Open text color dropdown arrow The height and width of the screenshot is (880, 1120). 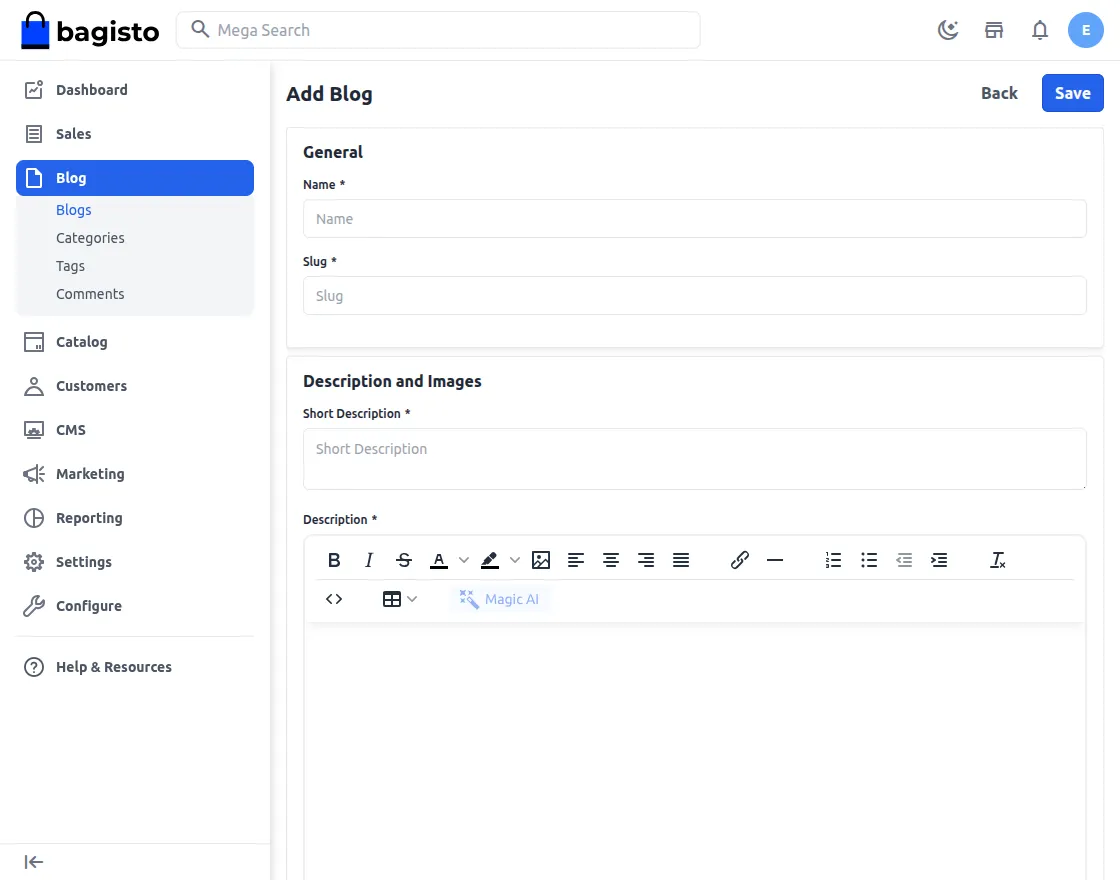coord(464,560)
